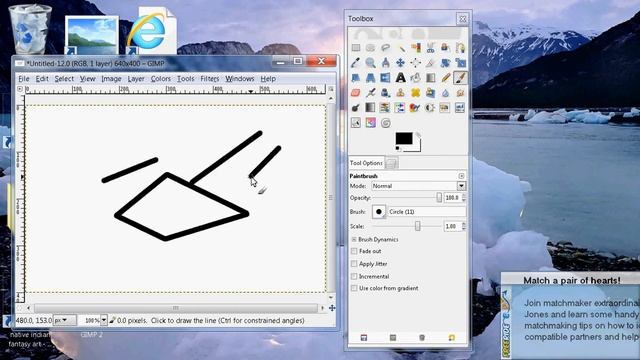Select the Shear tool
The height and width of the screenshot is (360, 640).
point(356,78)
